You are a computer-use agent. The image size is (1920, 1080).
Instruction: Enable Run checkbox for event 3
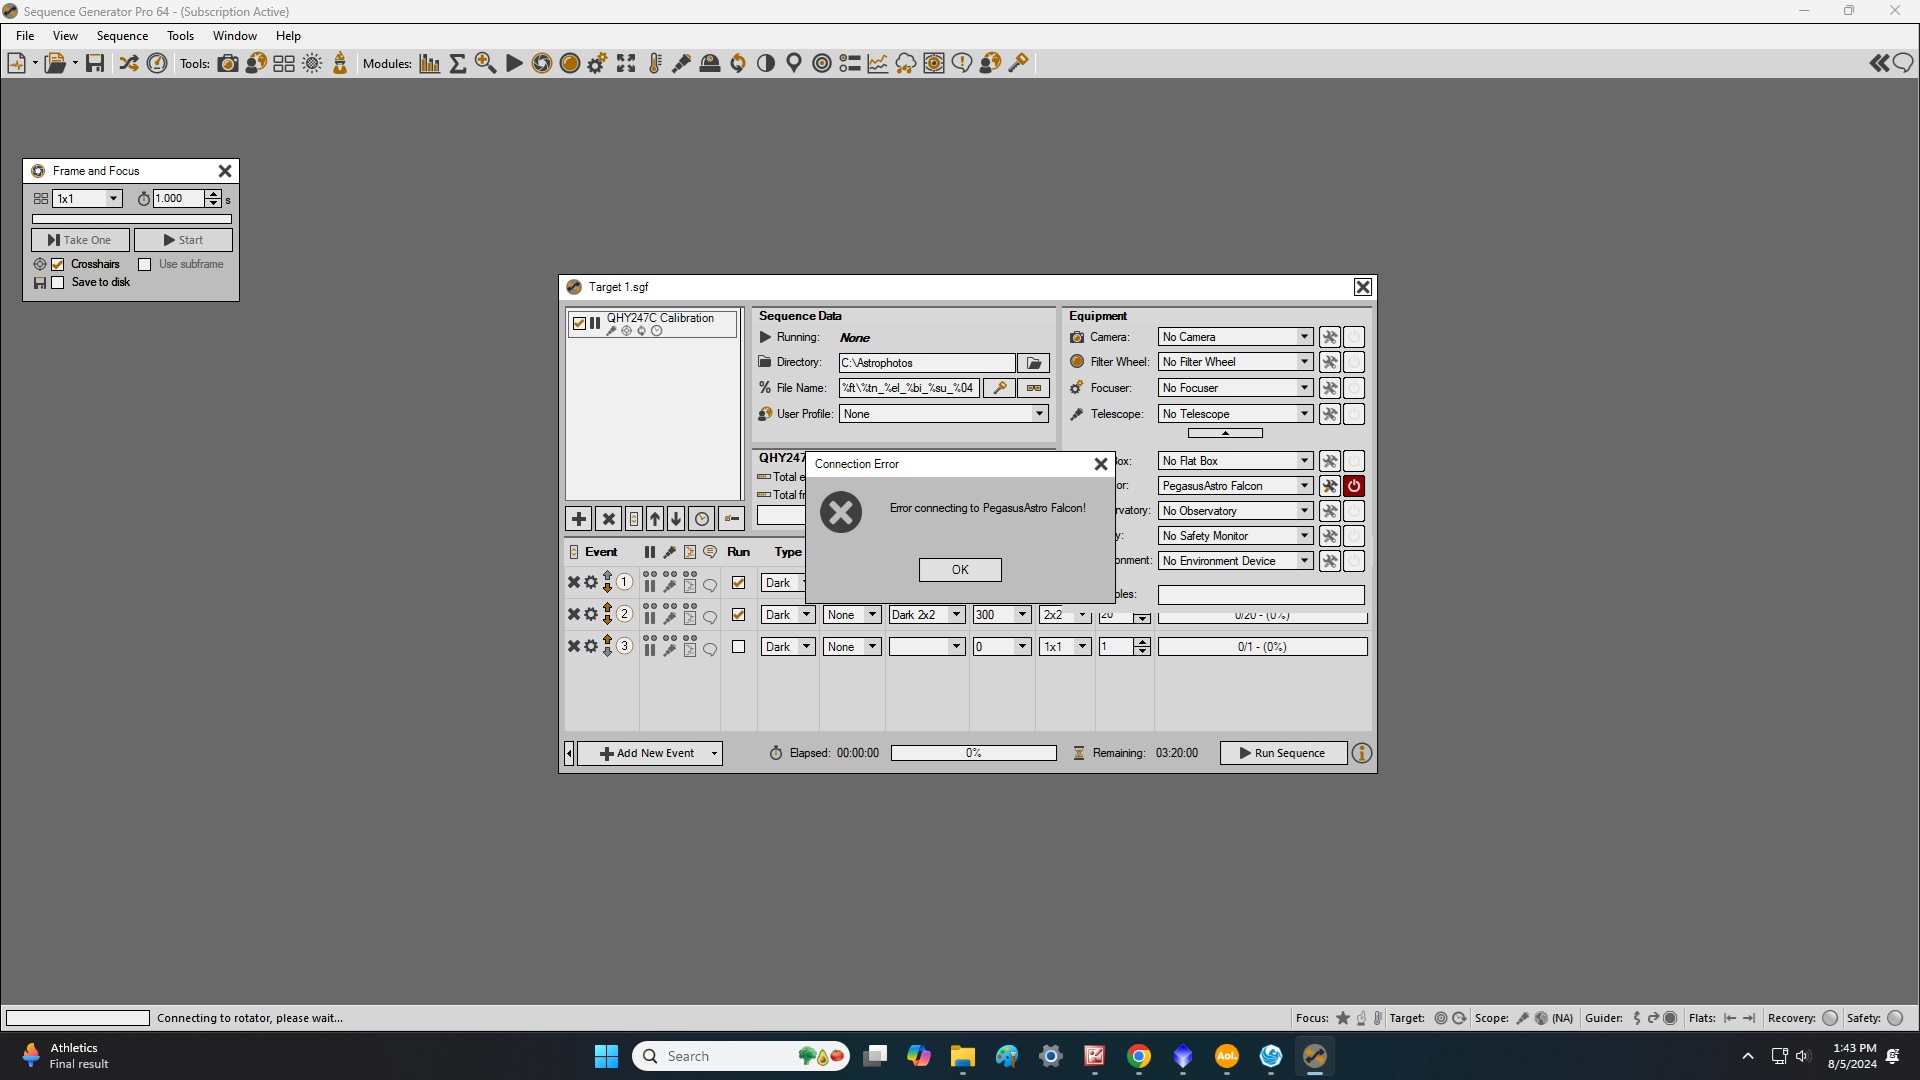739,647
